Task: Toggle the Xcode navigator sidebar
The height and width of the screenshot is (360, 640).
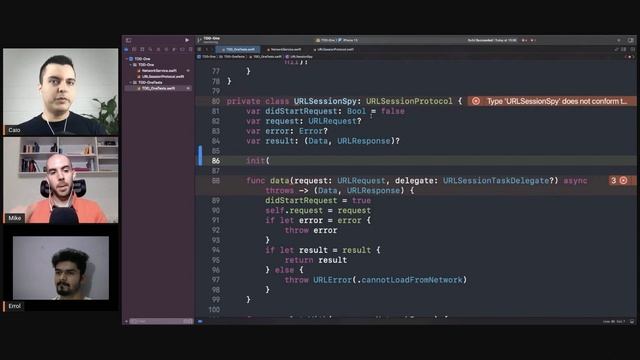Action: pyautogui.click(x=129, y=40)
